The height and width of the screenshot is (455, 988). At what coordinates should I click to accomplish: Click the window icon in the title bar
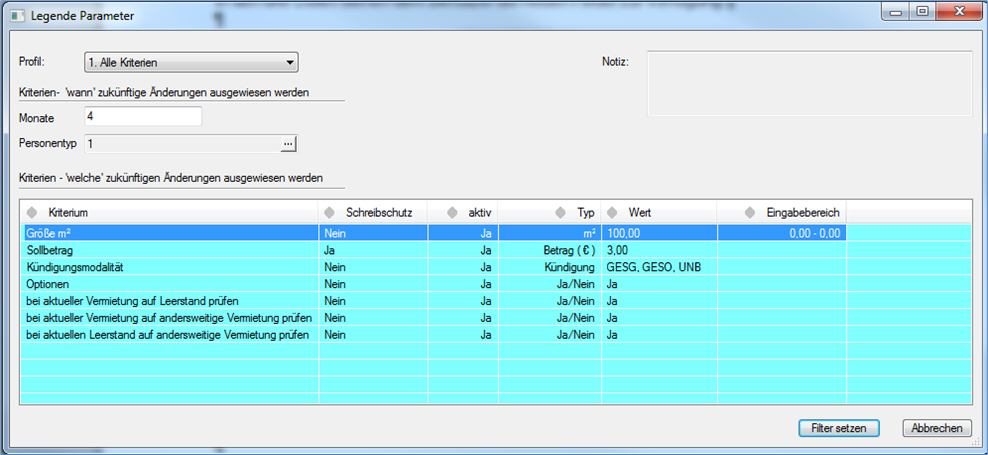coord(15,15)
